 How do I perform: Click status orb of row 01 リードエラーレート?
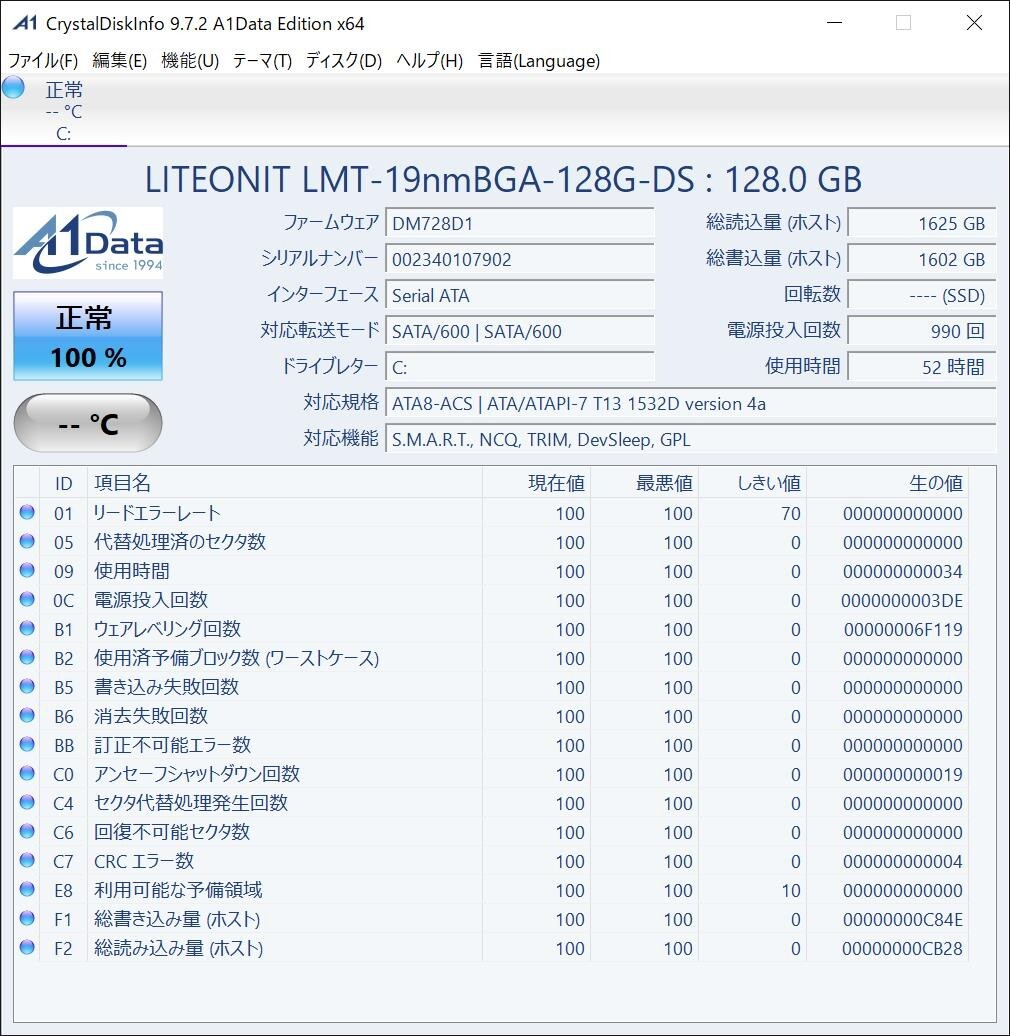click(x=27, y=512)
